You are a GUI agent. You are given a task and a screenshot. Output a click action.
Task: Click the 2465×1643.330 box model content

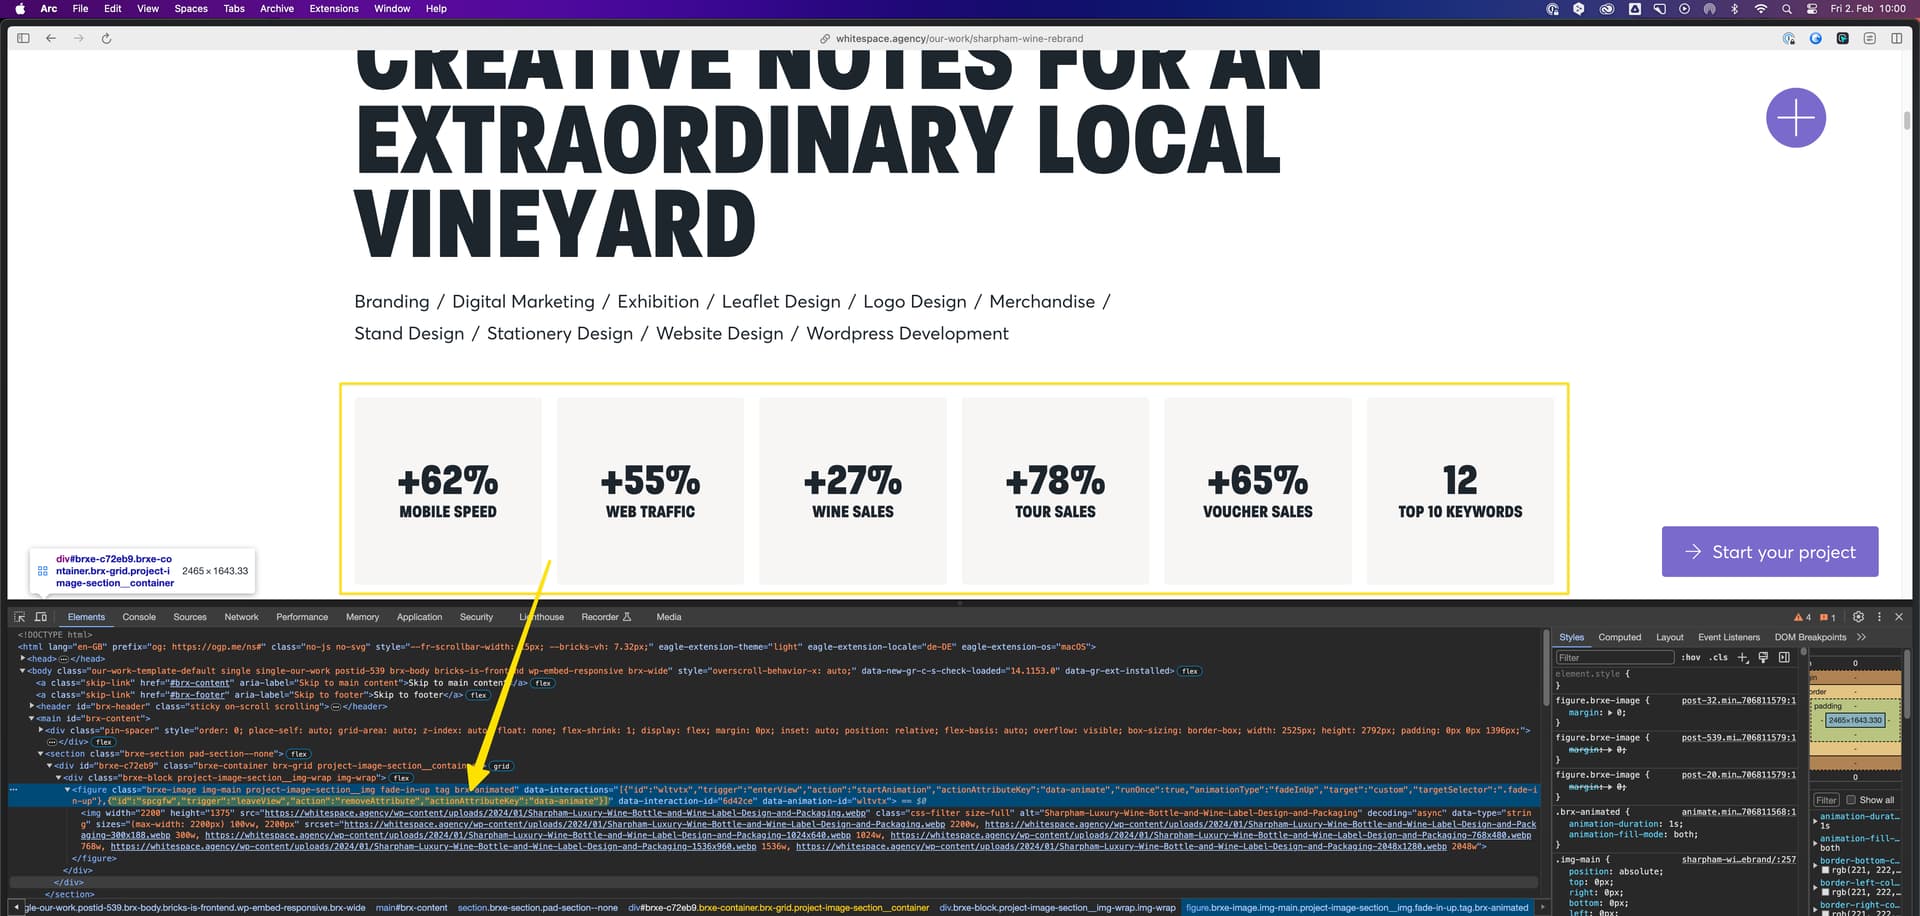[x=1855, y=720]
